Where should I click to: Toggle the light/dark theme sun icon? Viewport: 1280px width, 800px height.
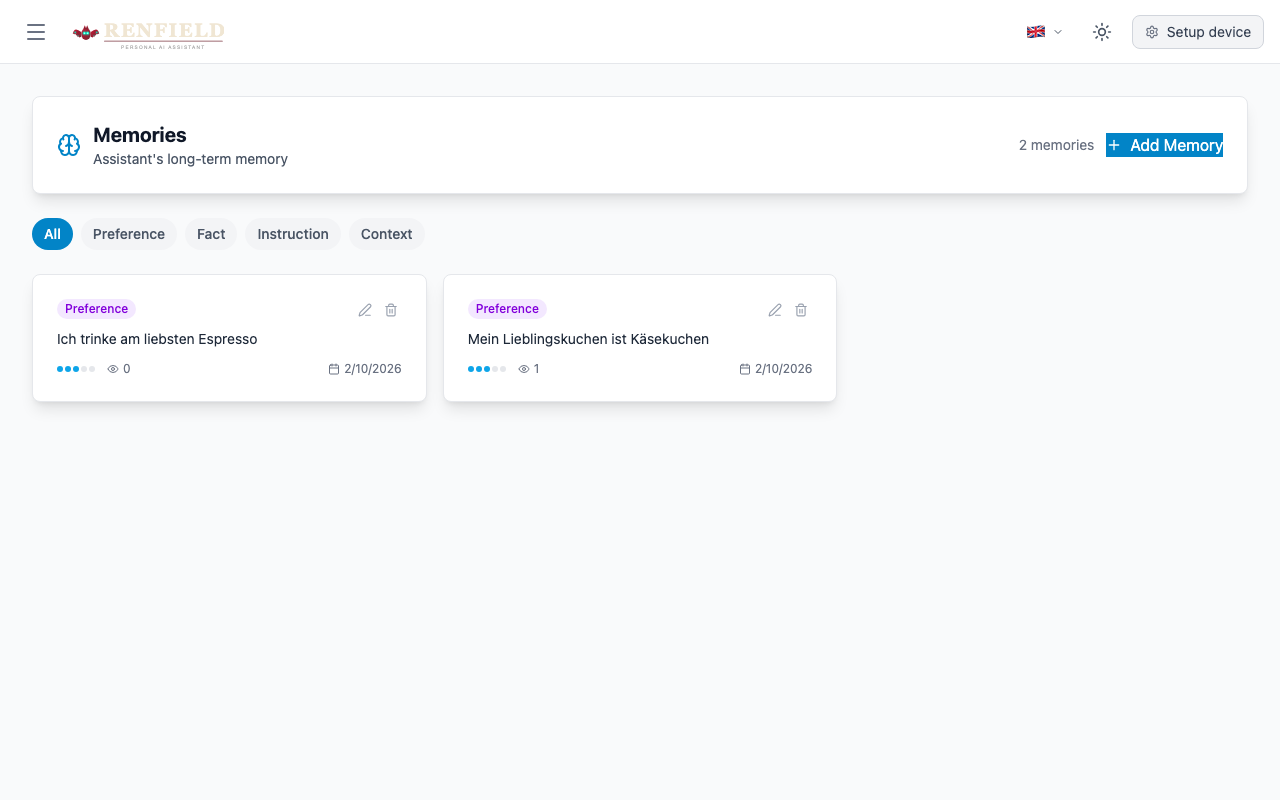click(x=1101, y=32)
